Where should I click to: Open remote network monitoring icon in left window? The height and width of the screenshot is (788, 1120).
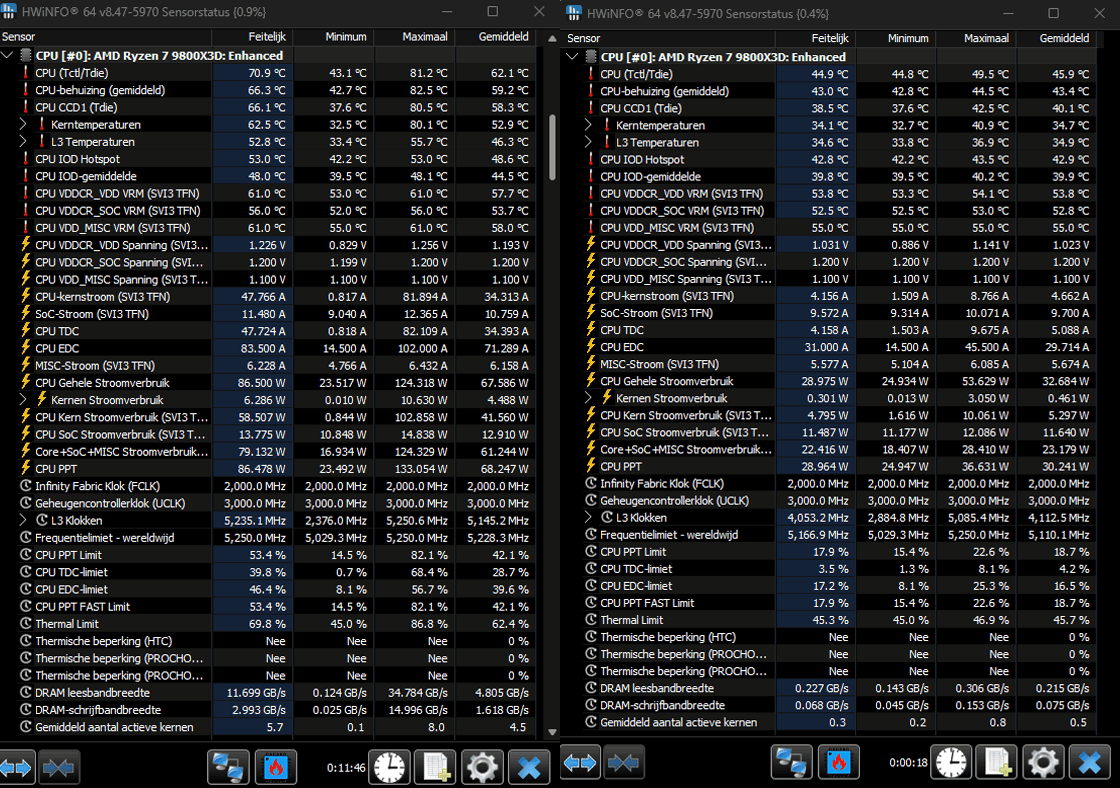pos(228,768)
